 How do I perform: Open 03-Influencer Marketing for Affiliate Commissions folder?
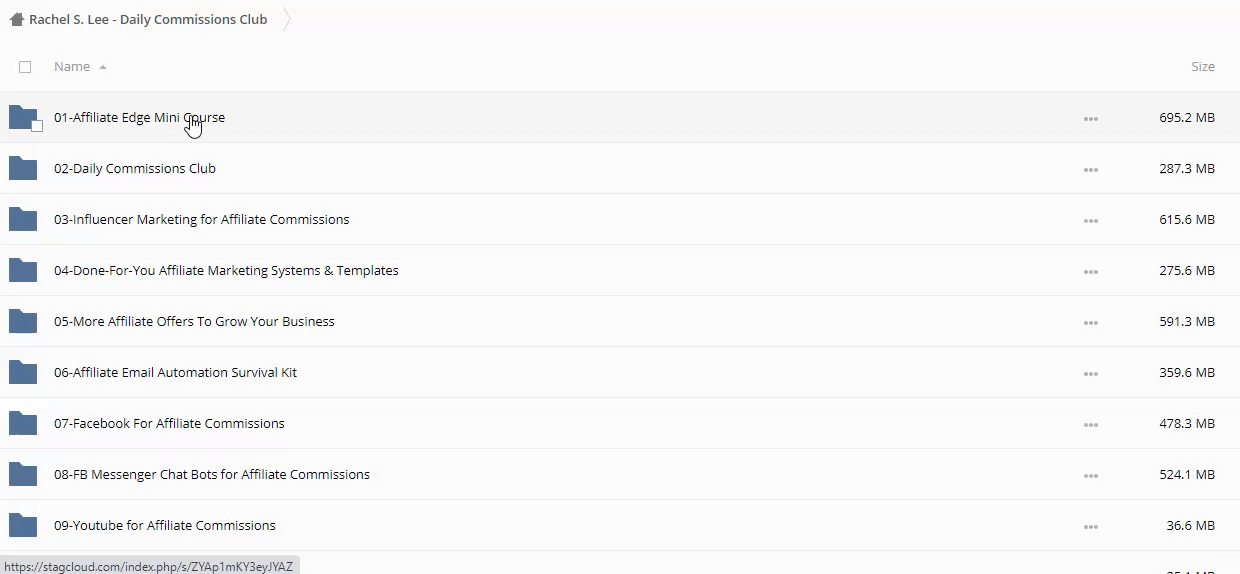pyautogui.click(x=201, y=219)
